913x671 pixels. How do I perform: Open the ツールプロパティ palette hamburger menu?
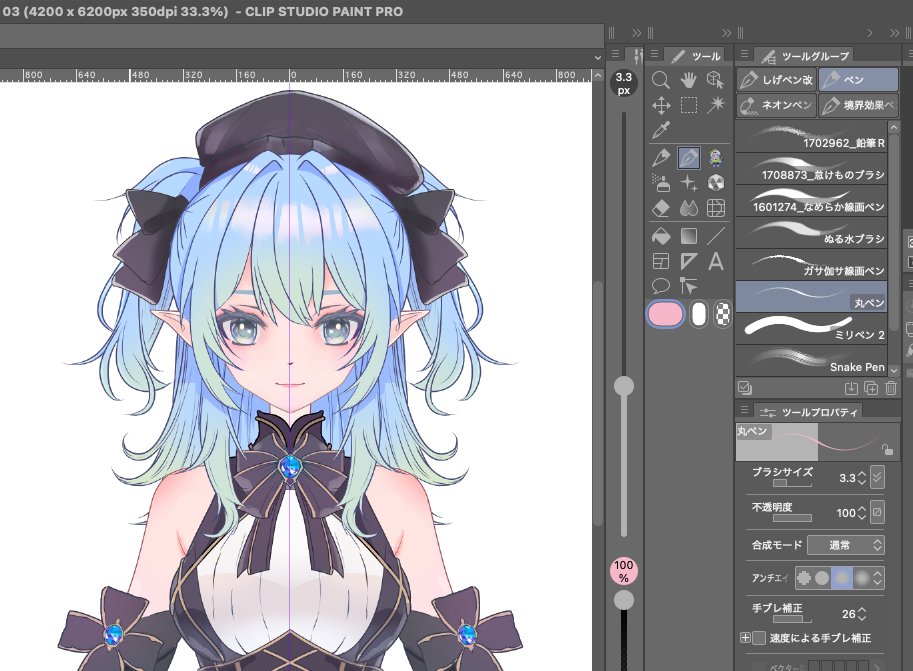point(744,410)
